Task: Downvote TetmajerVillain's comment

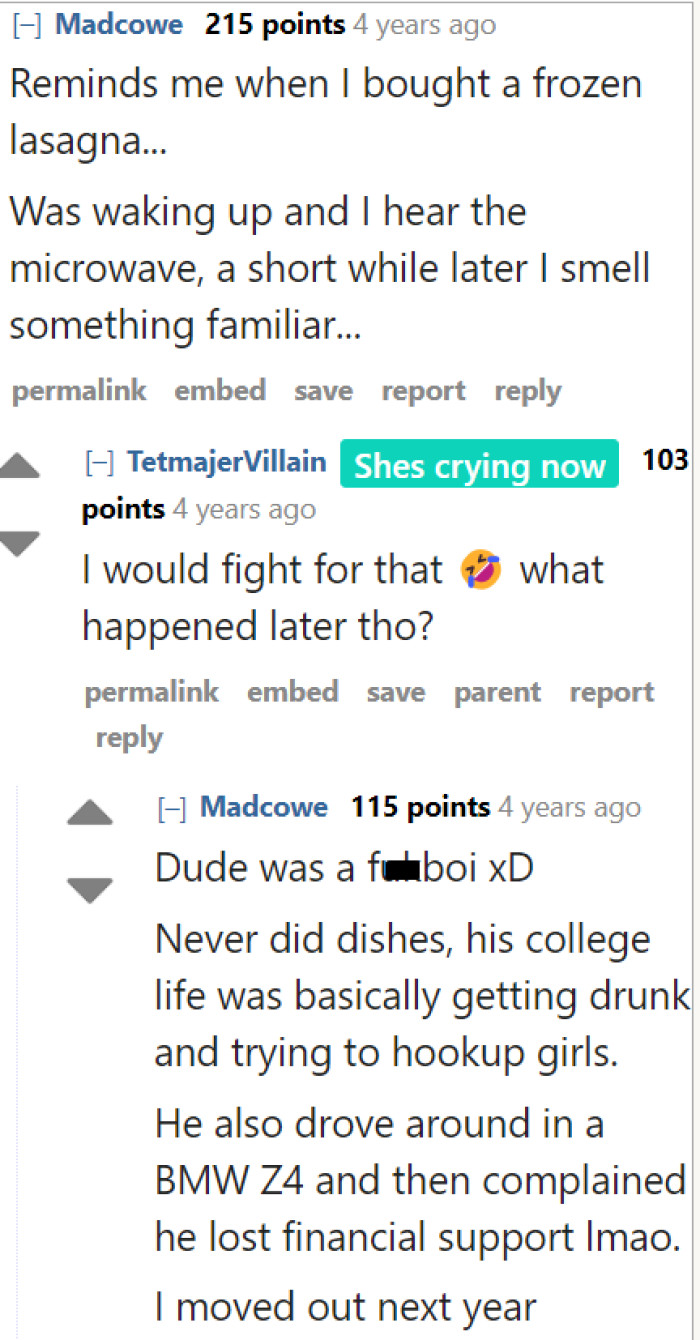Action: (x=20, y=543)
